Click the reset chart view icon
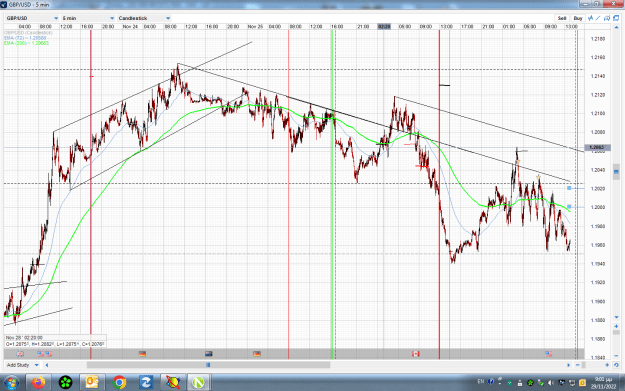The height and width of the screenshot is (391, 625). (x=616, y=365)
